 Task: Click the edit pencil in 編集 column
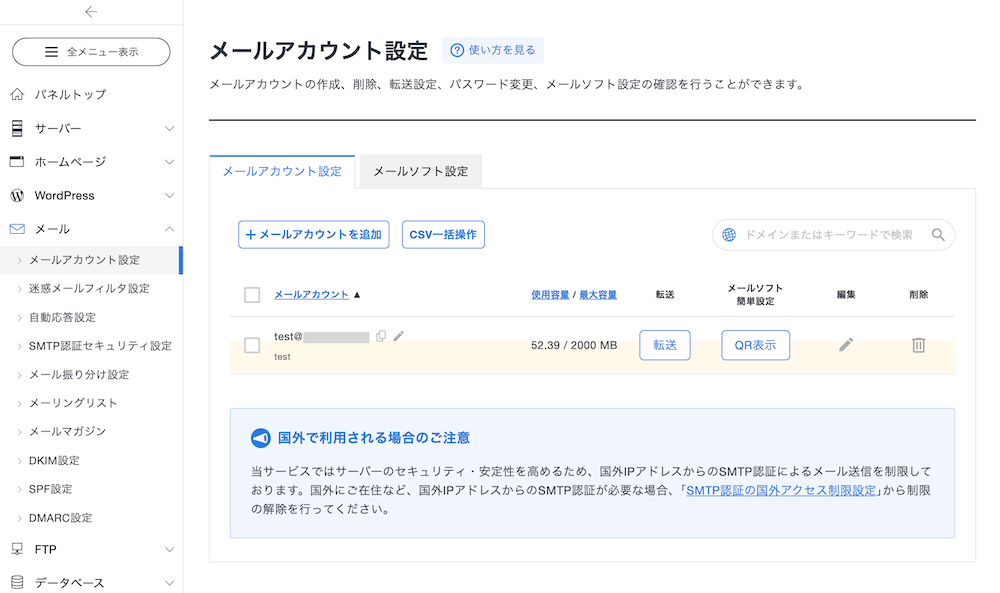(846, 345)
